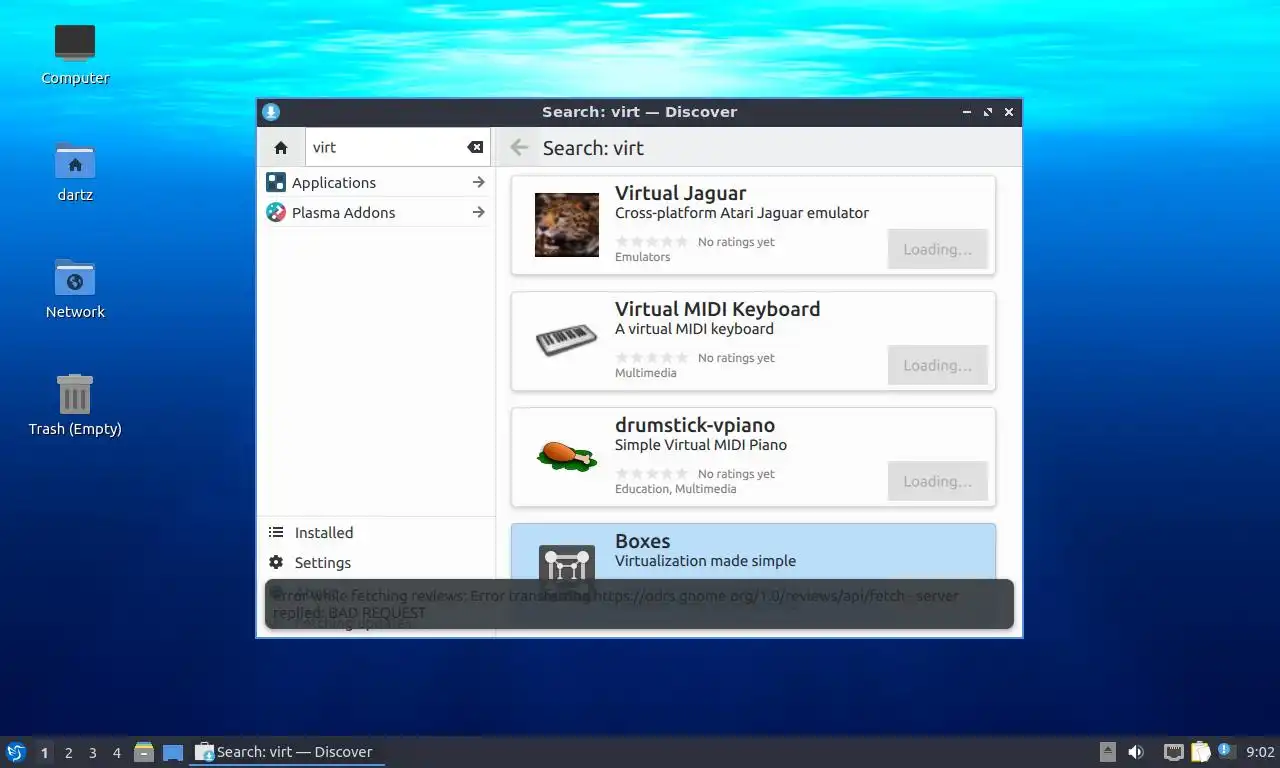The height and width of the screenshot is (768, 1280).
Task: Open the volume control tray icon
Action: pyautogui.click(x=1136, y=752)
